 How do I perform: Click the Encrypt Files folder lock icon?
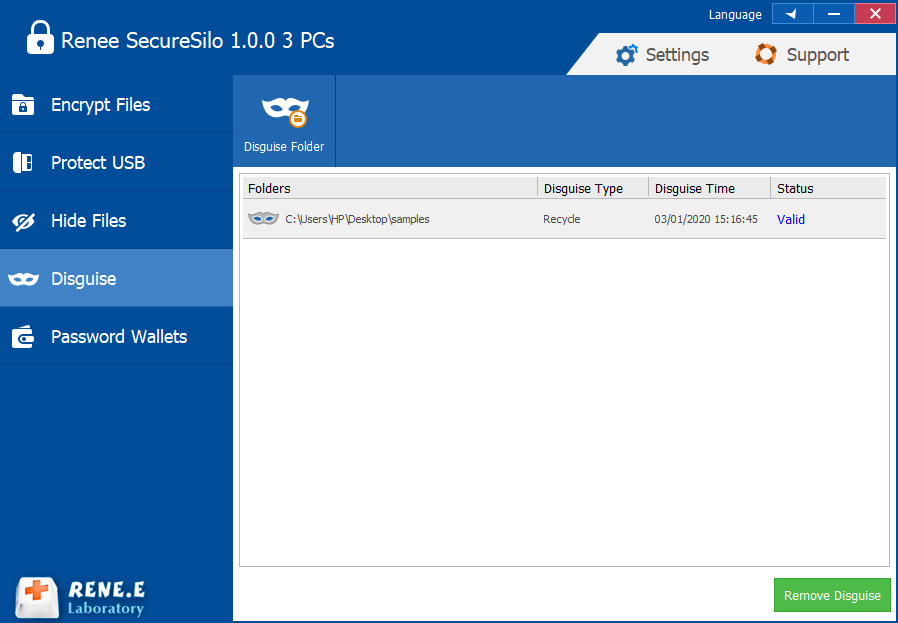point(23,105)
